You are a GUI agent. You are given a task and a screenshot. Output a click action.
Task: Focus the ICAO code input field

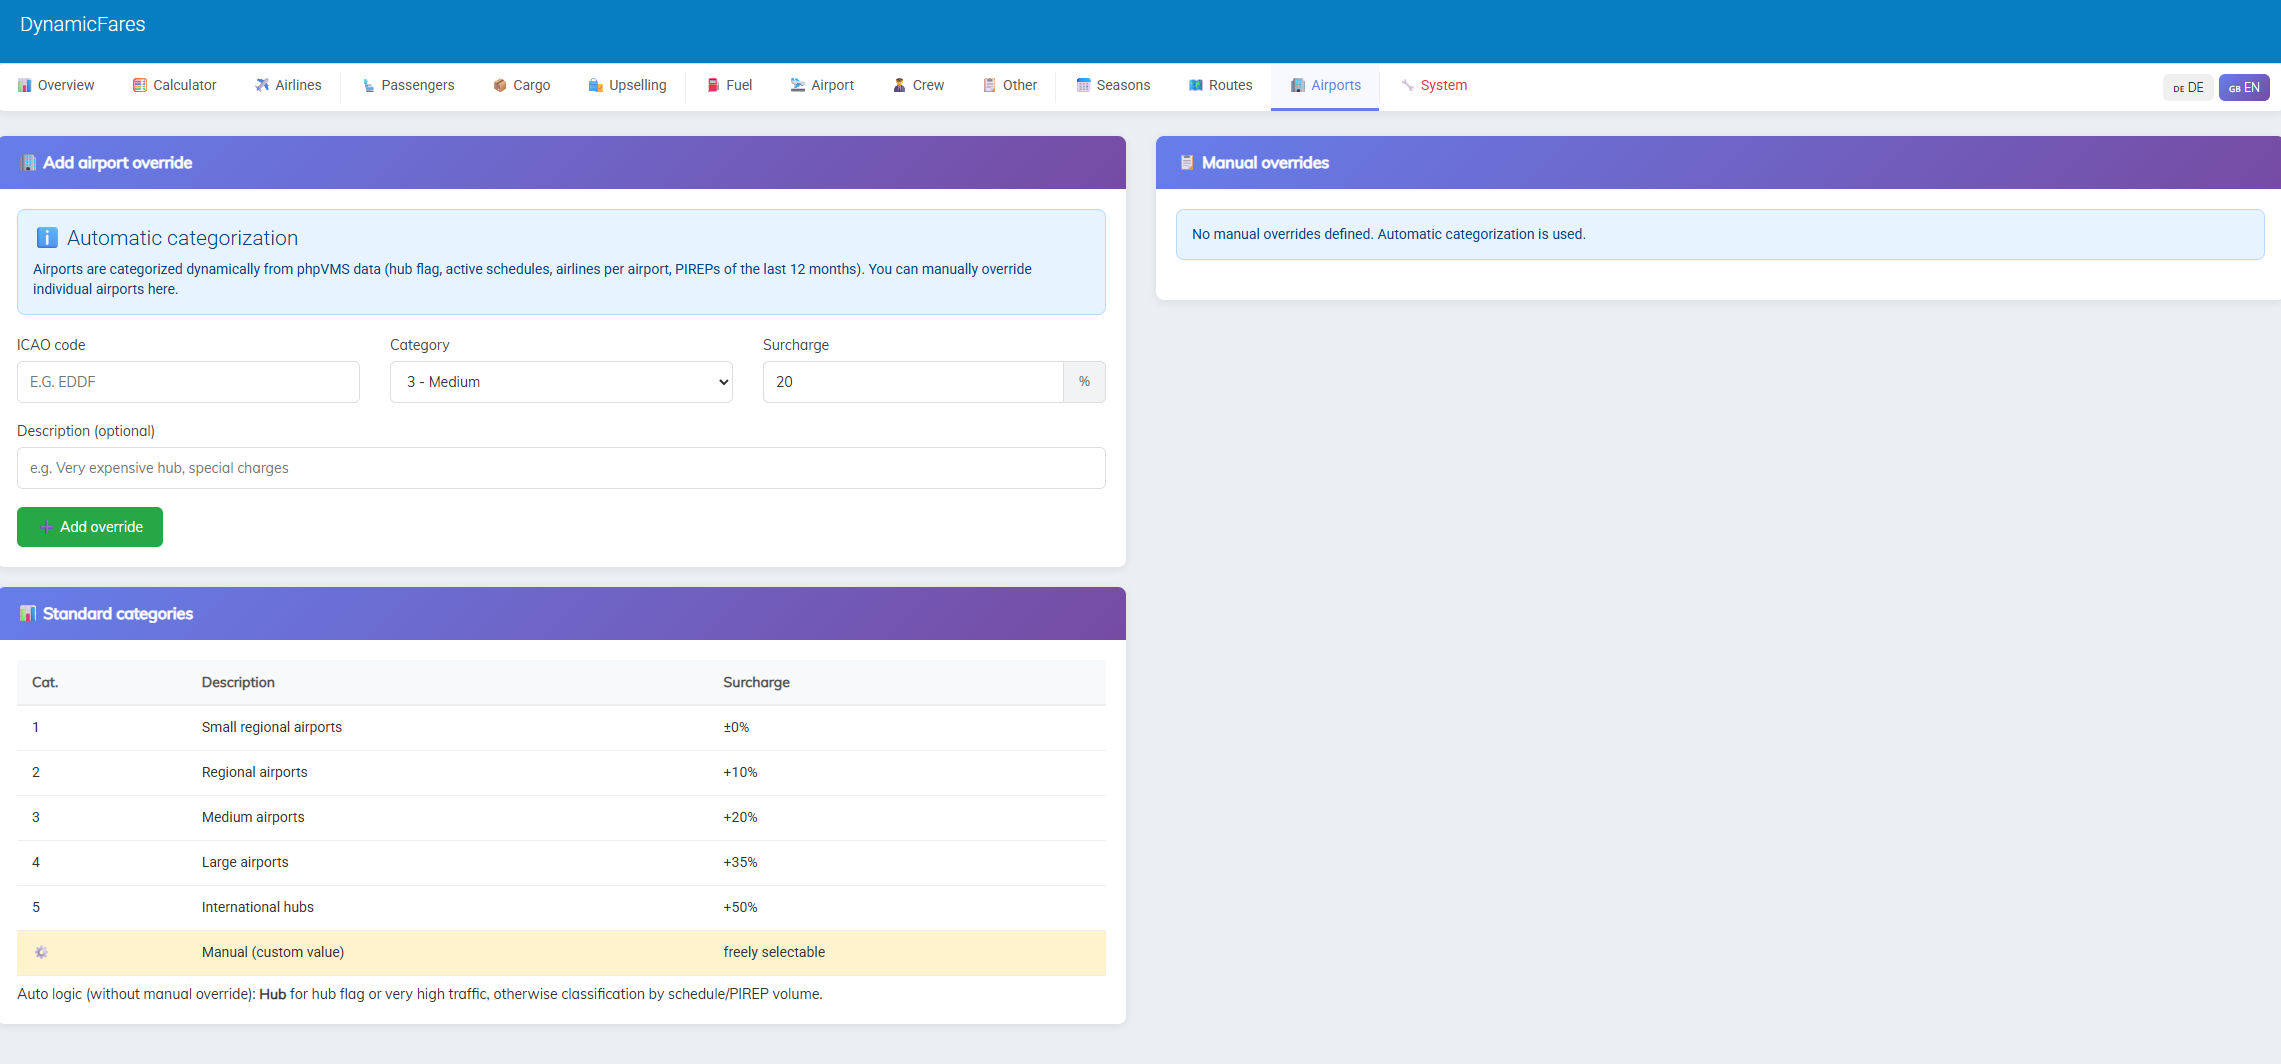coord(188,382)
